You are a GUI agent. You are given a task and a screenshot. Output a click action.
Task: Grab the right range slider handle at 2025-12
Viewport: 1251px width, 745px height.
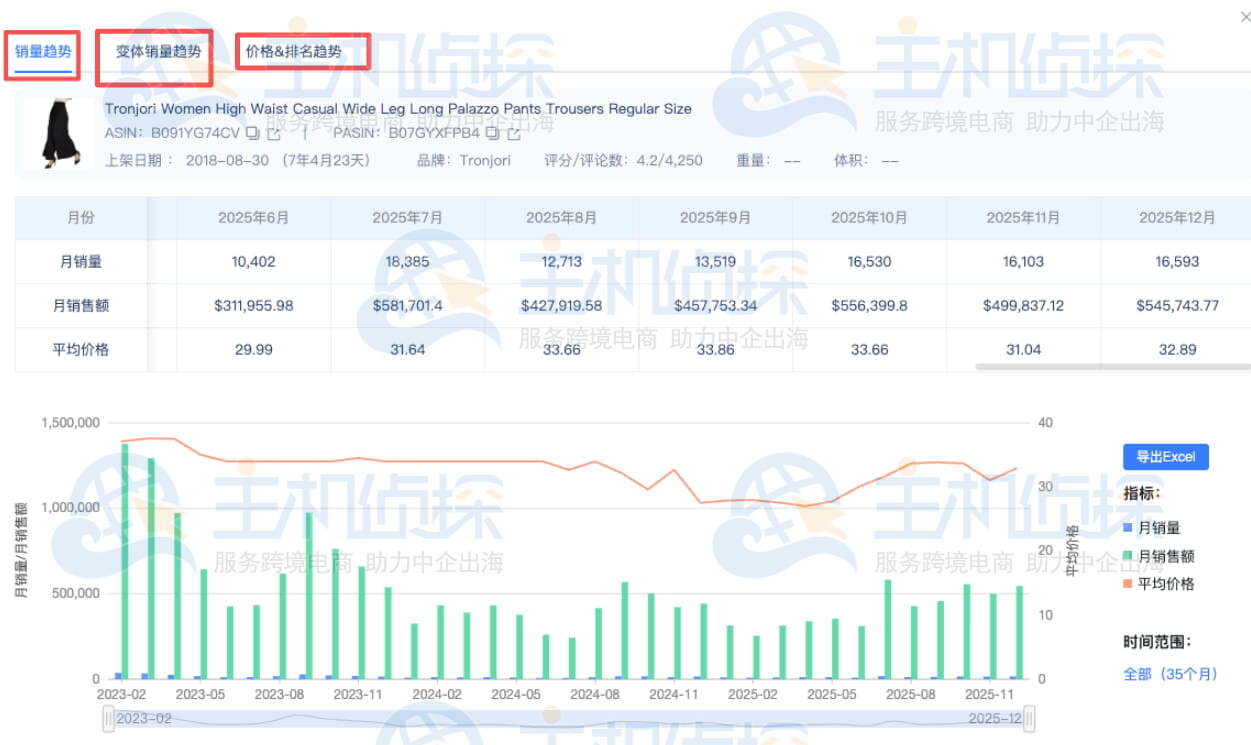pyautogui.click(x=1029, y=718)
